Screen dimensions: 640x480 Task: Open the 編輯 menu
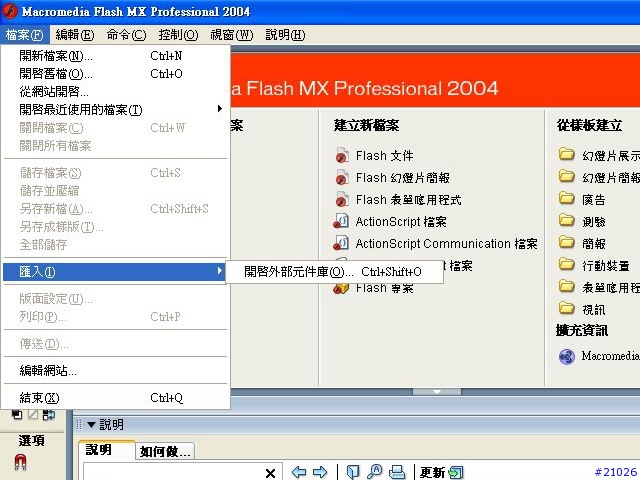75,35
